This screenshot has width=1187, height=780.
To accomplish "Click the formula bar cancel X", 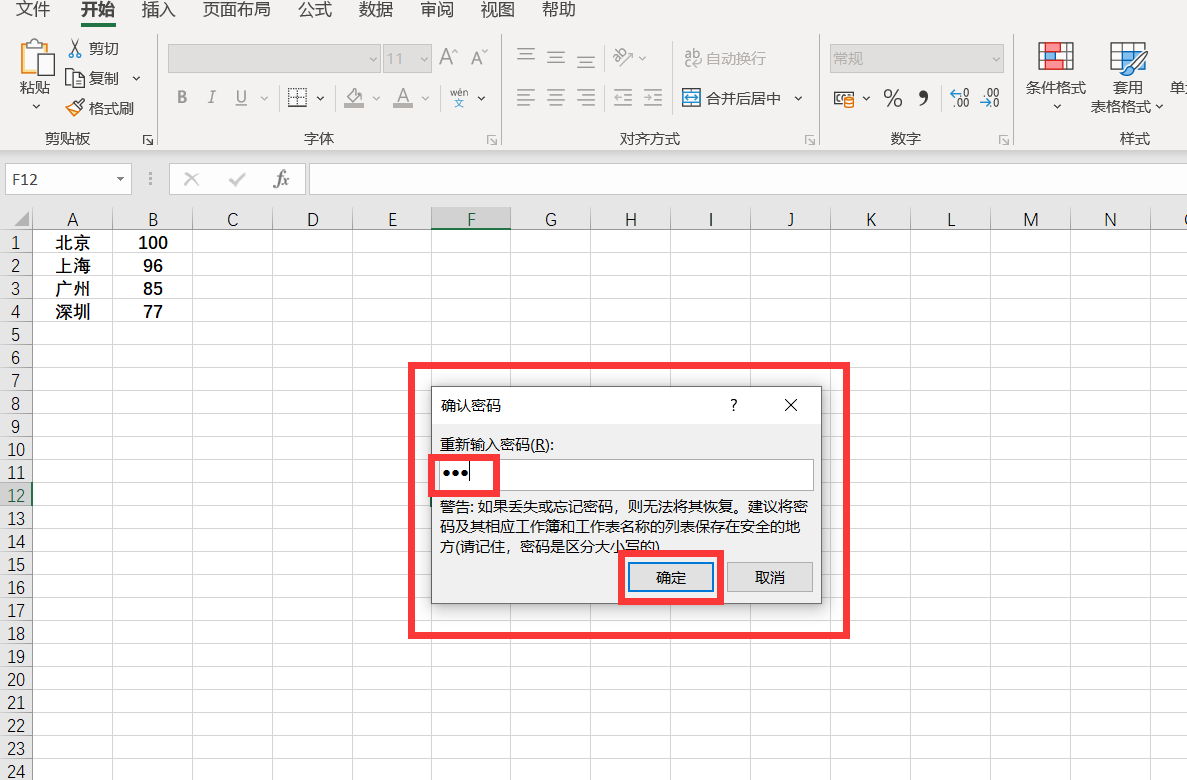I will [192, 179].
